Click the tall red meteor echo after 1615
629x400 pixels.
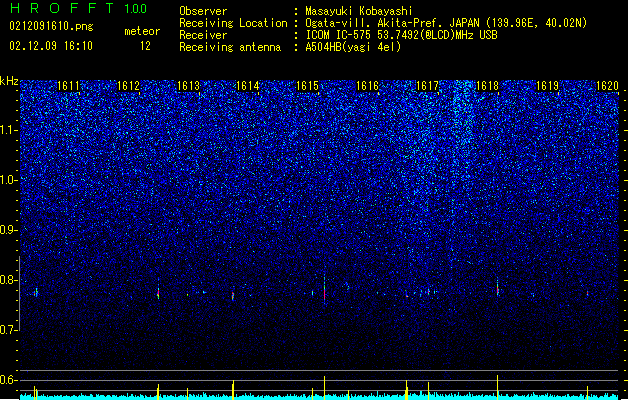pos(324,290)
